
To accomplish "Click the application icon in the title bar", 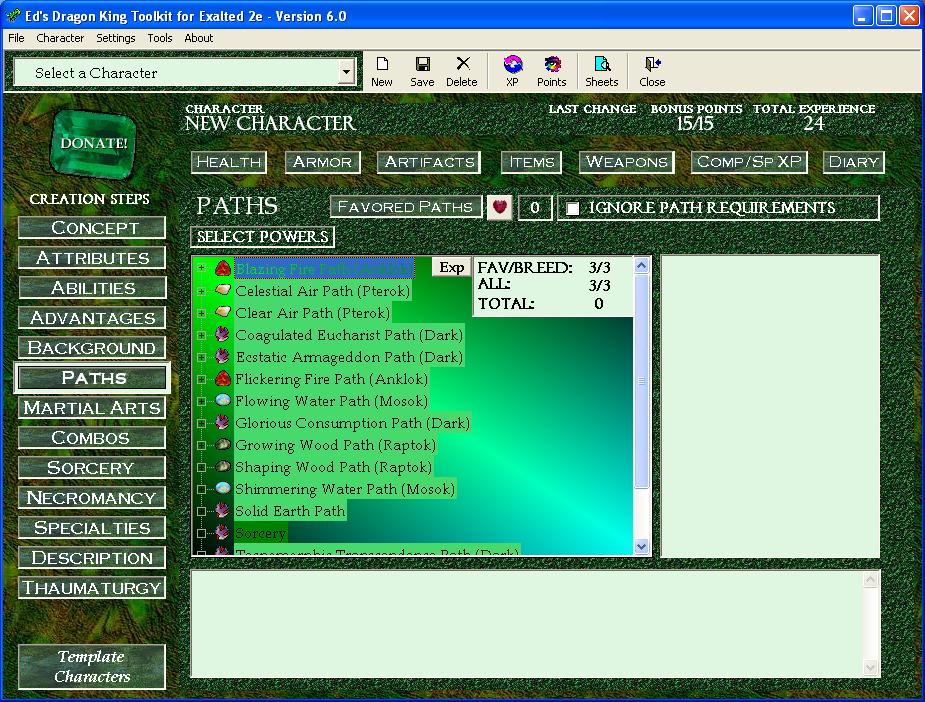I will pyautogui.click(x=13, y=16).
